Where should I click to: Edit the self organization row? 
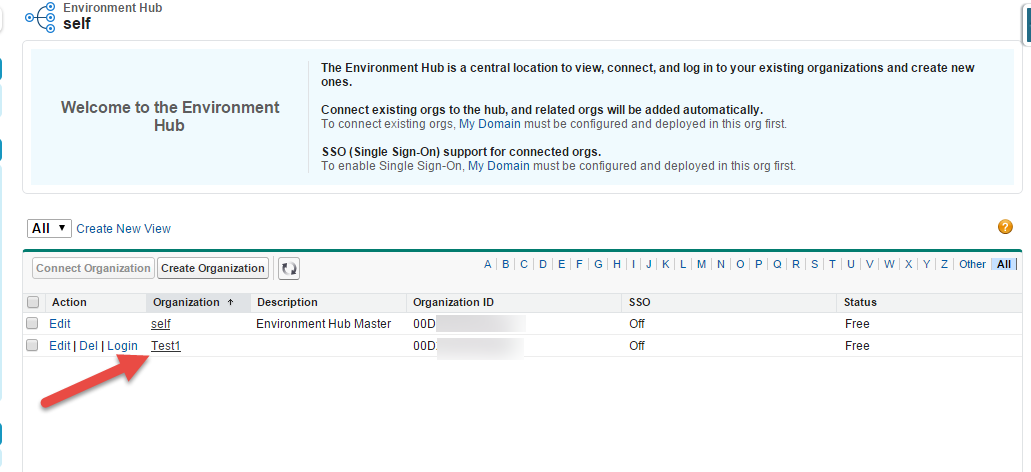[60, 324]
